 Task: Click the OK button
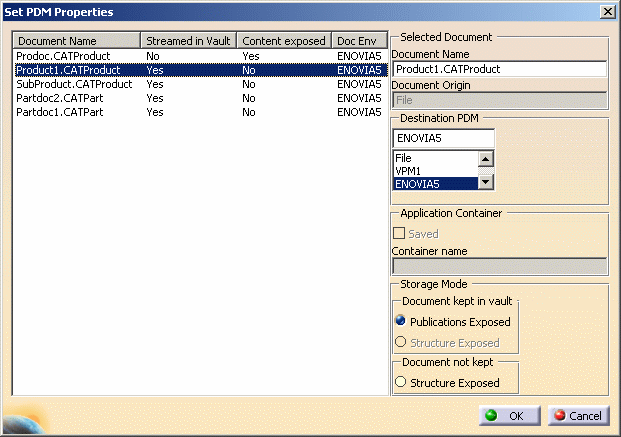click(x=510, y=416)
